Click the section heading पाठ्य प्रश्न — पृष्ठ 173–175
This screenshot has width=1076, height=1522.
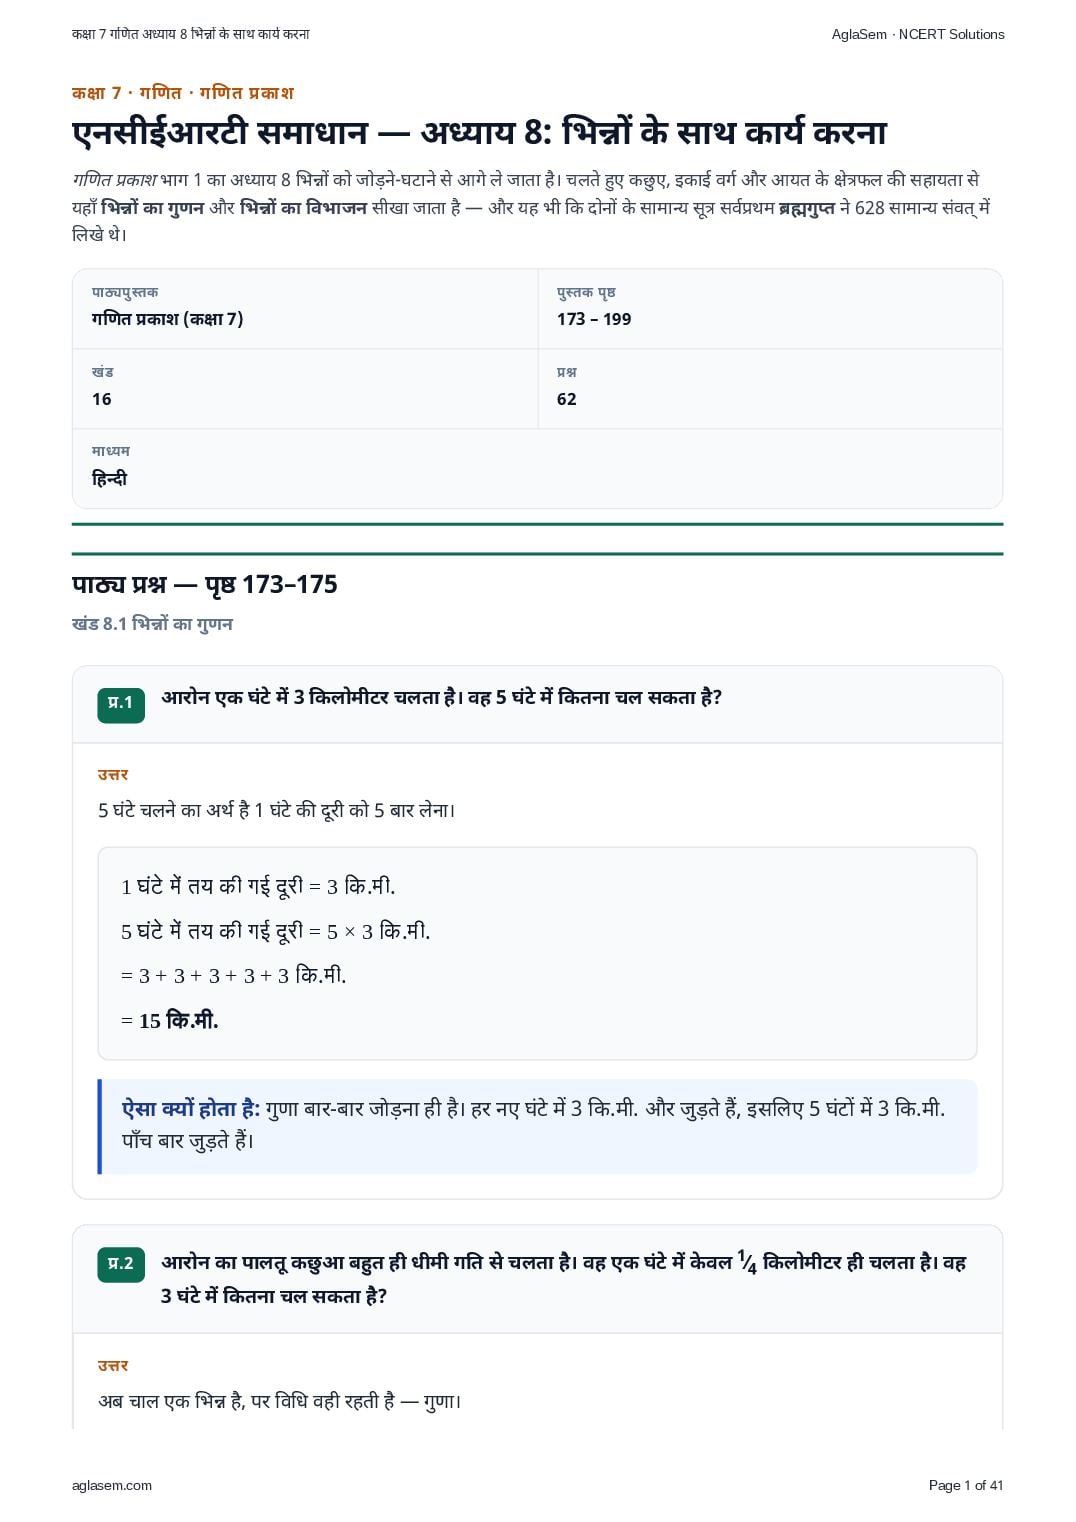tap(205, 585)
